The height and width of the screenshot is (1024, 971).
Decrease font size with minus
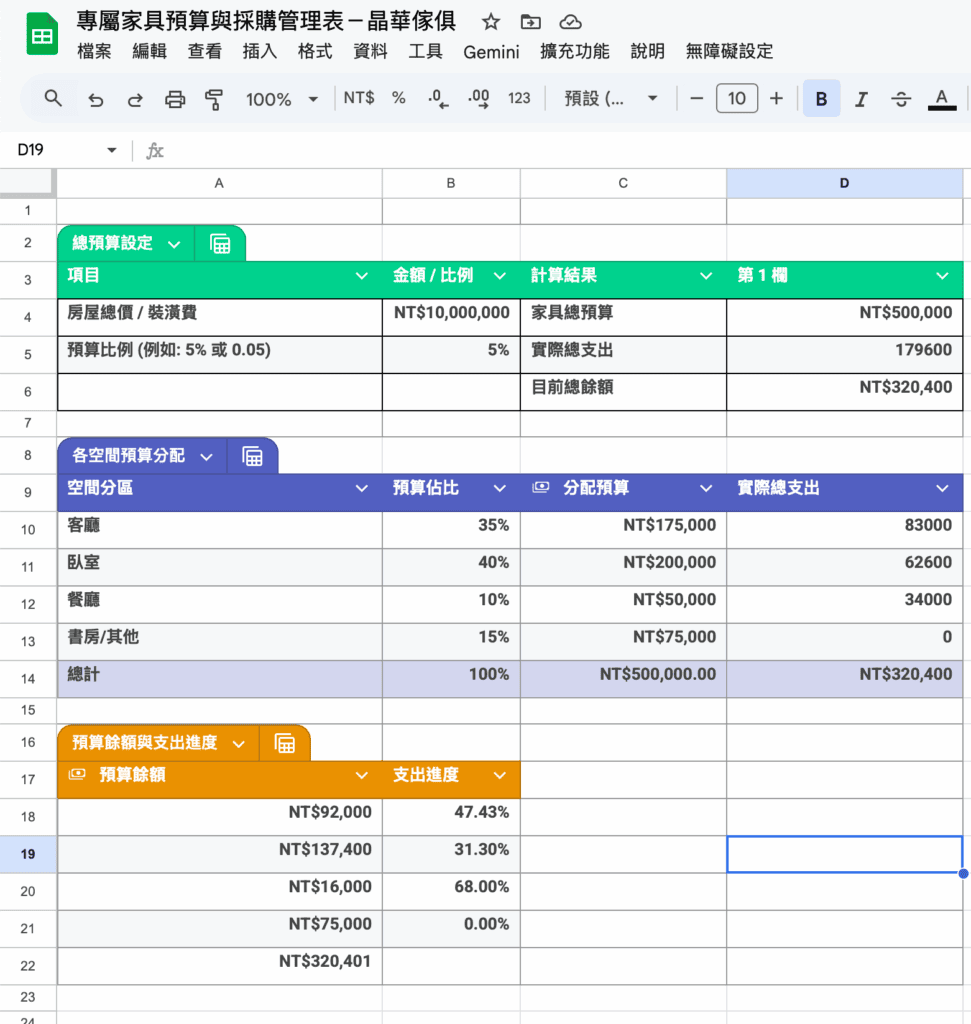click(697, 99)
